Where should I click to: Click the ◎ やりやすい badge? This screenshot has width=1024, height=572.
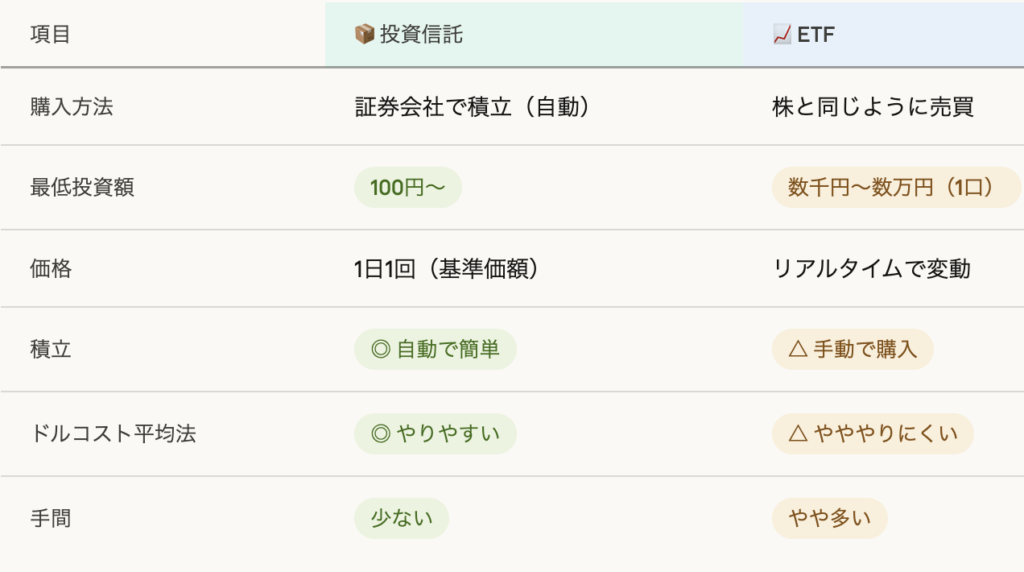pos(435,434)
